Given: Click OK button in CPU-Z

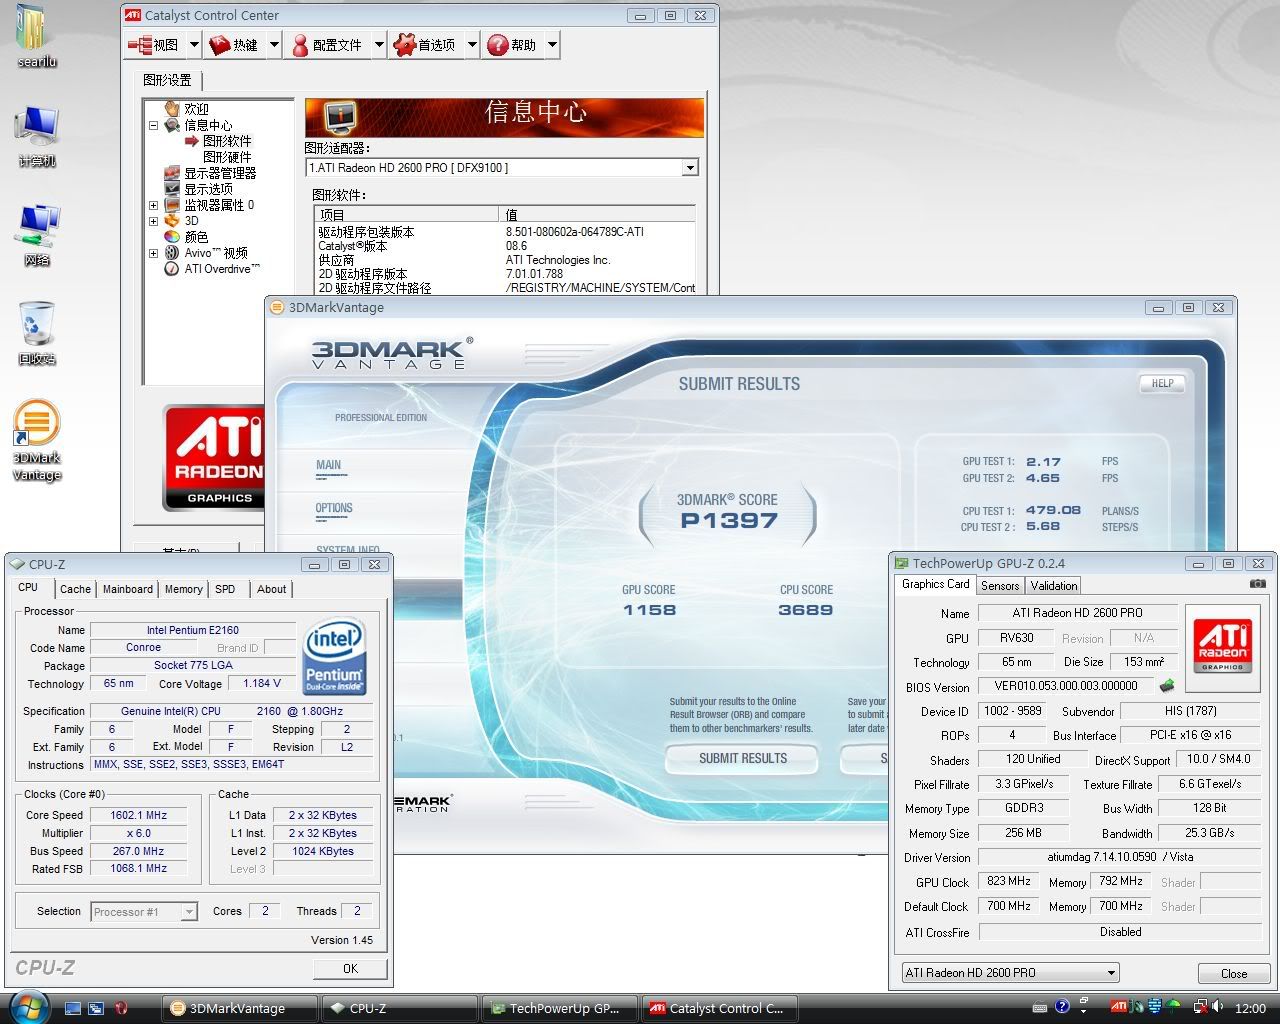Looking at the screenshot, I should click(350, 968).
